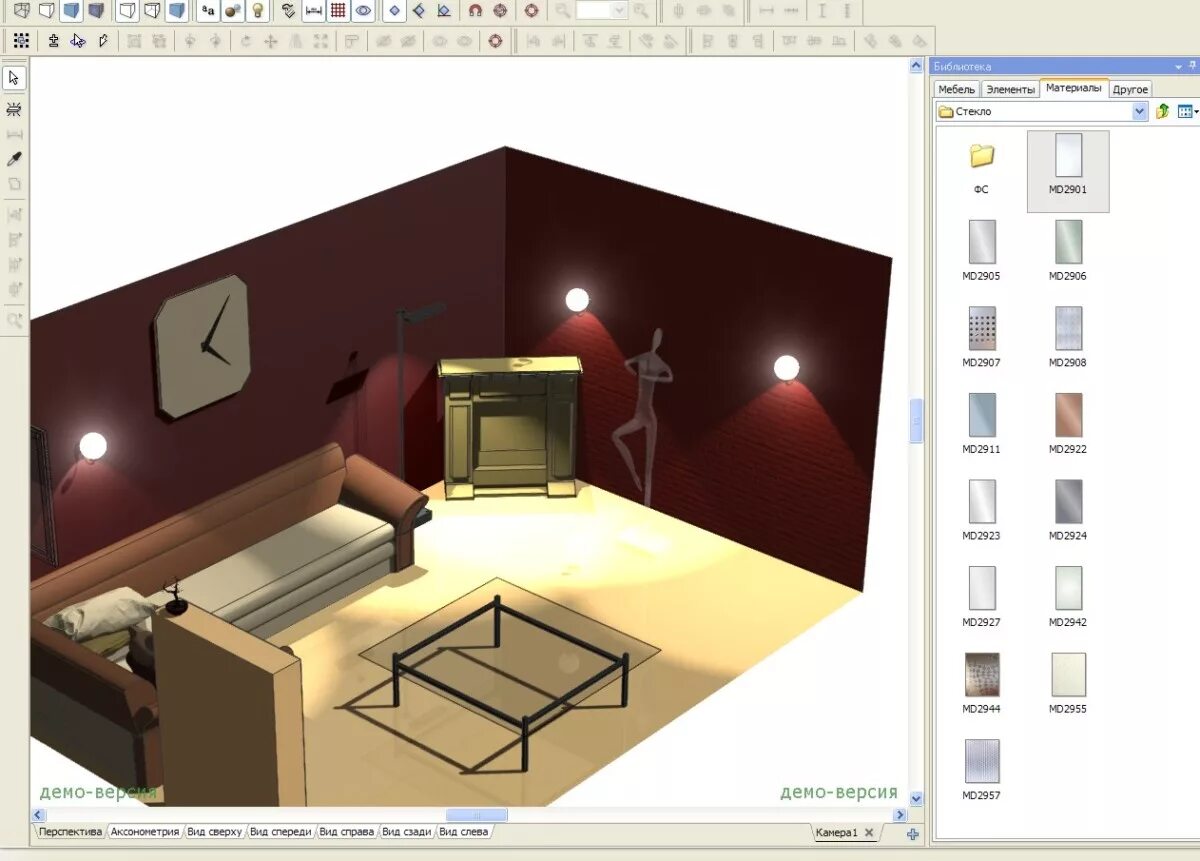The image size is (1200, 861).
Task: Click the blue plus add-camera button
Action: [912, 833]
